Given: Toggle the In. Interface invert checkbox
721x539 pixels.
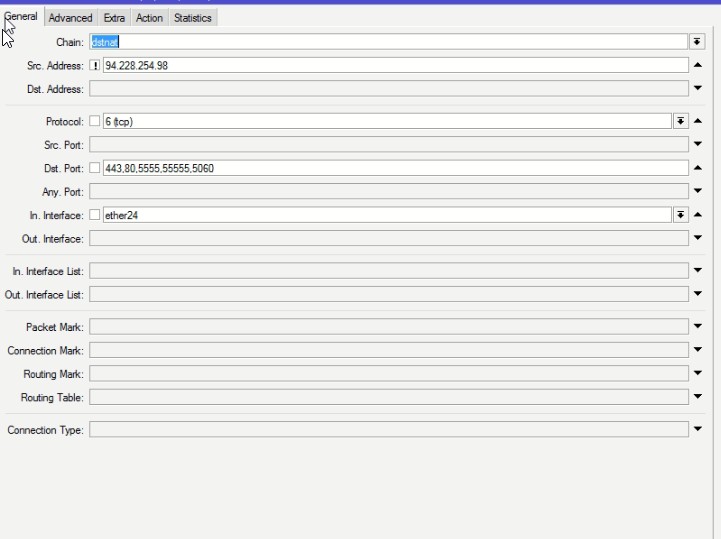Looking at the screenshot, I should tap(95, 215).
